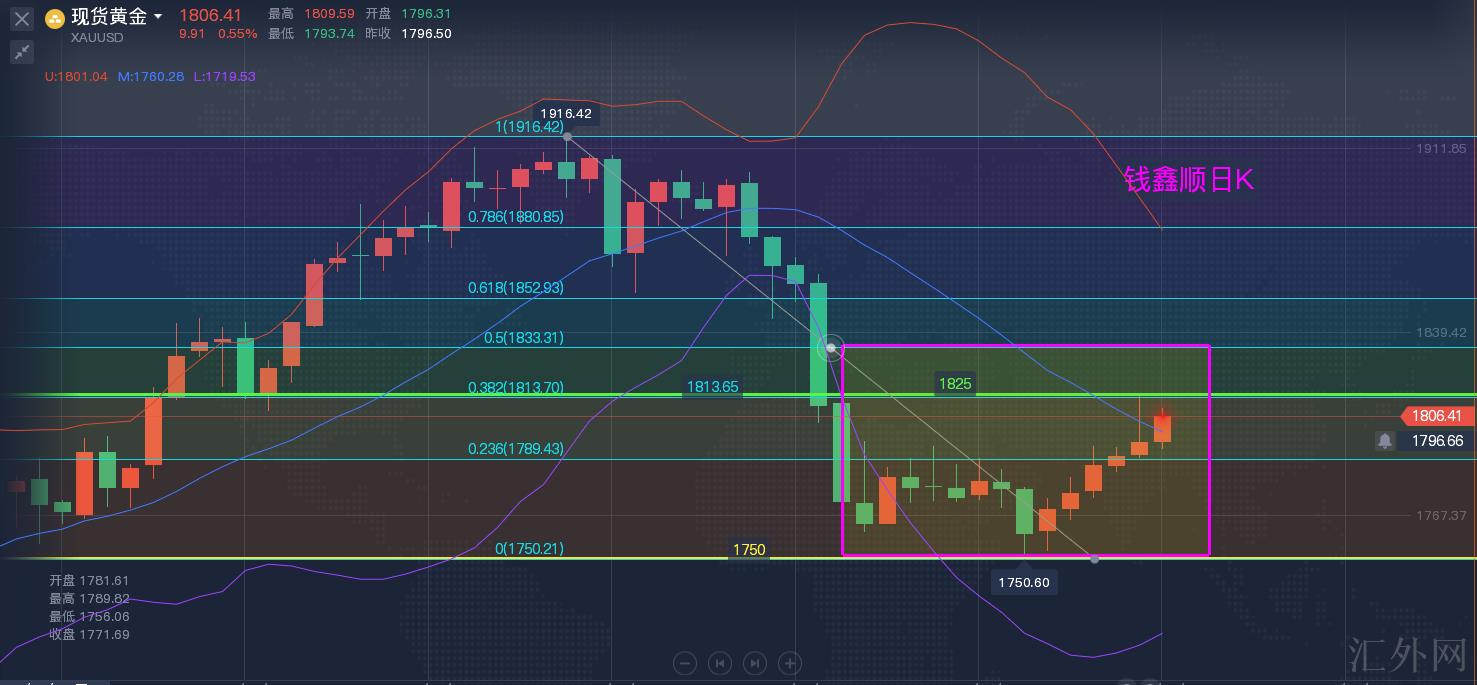This screenshot has width=1477, height=685.
Task: Select the red 1806.41 current price tag
Action: coord(1436,416)
